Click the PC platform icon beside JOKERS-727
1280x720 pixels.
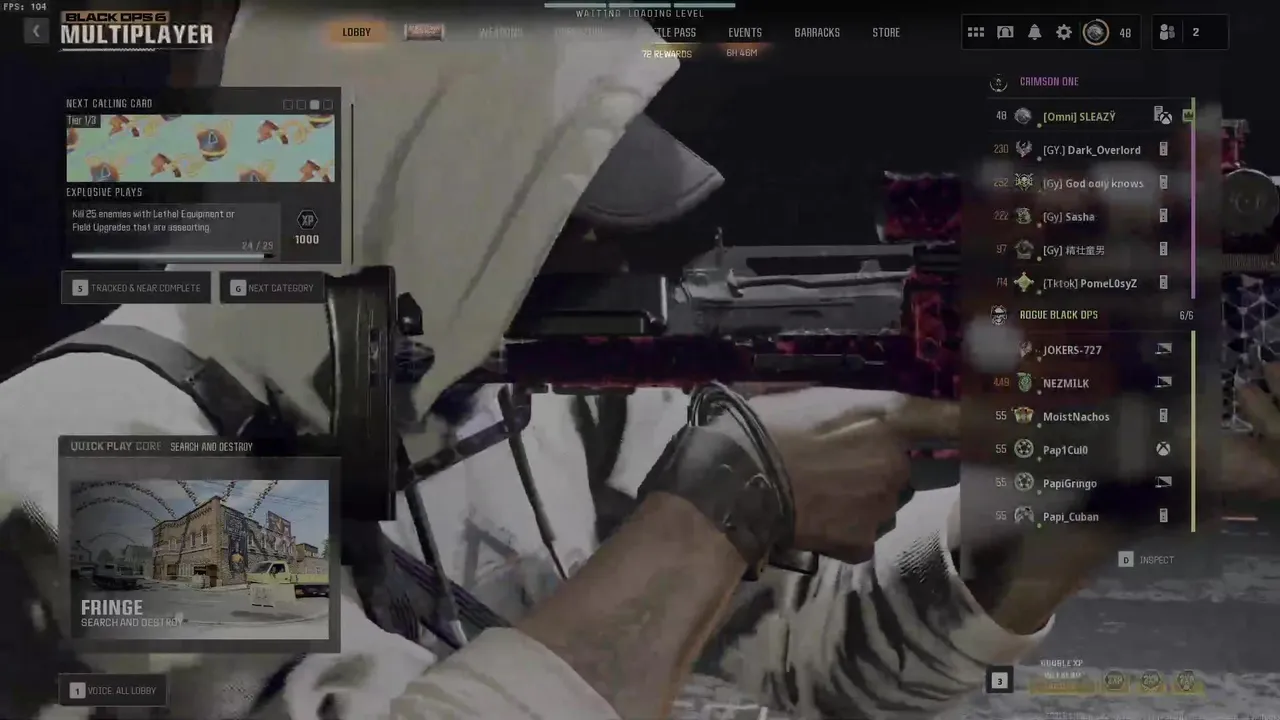(x=1163, y=349)
